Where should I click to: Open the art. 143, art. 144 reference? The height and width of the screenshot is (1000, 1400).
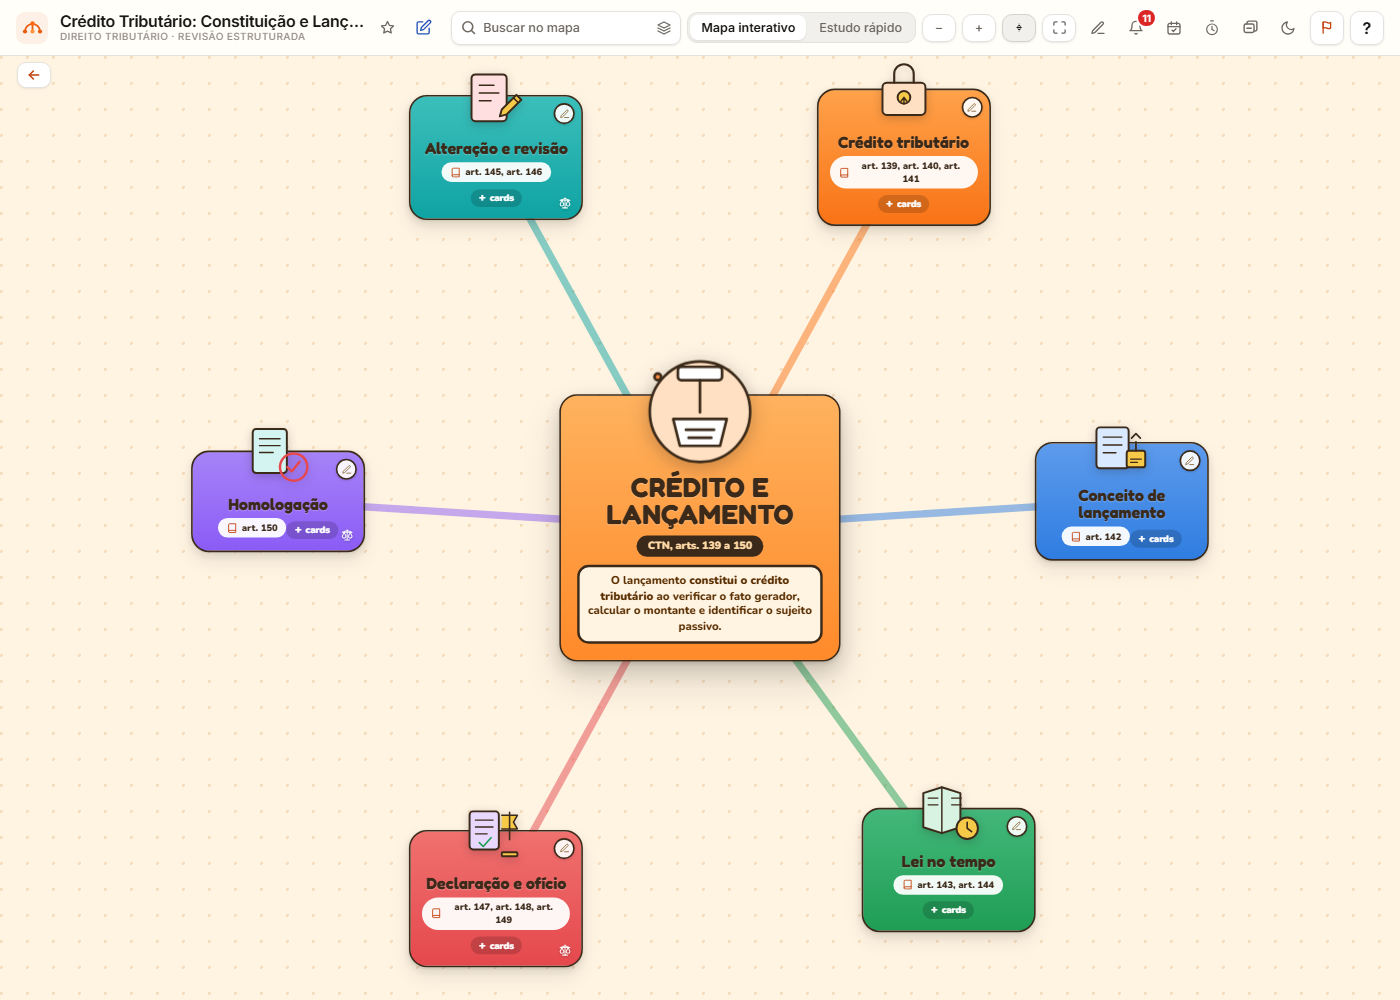948,885
